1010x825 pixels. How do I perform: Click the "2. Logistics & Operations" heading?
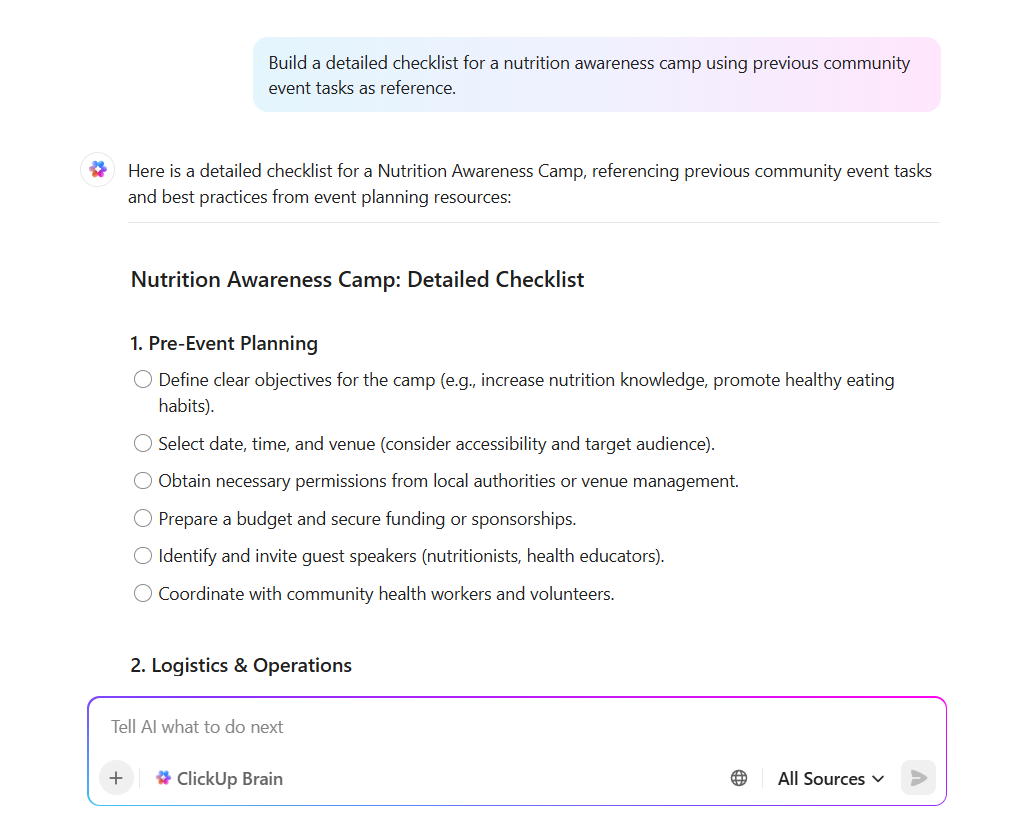240,664
